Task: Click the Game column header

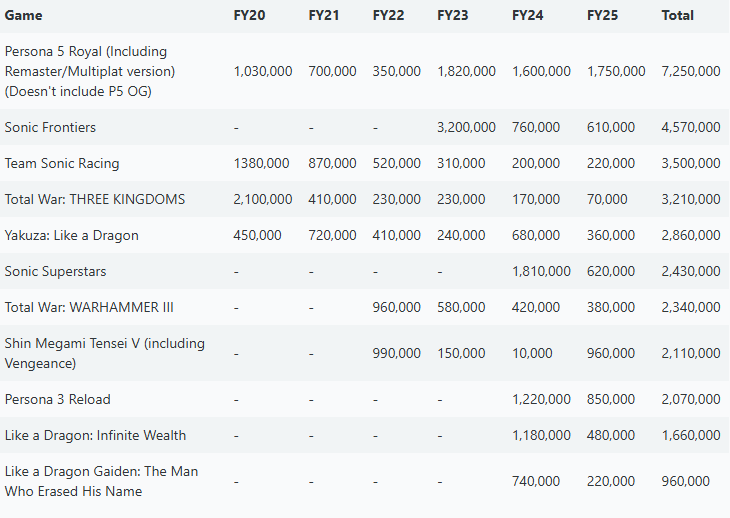Action: pyautogui.click(x=23, y=15)
